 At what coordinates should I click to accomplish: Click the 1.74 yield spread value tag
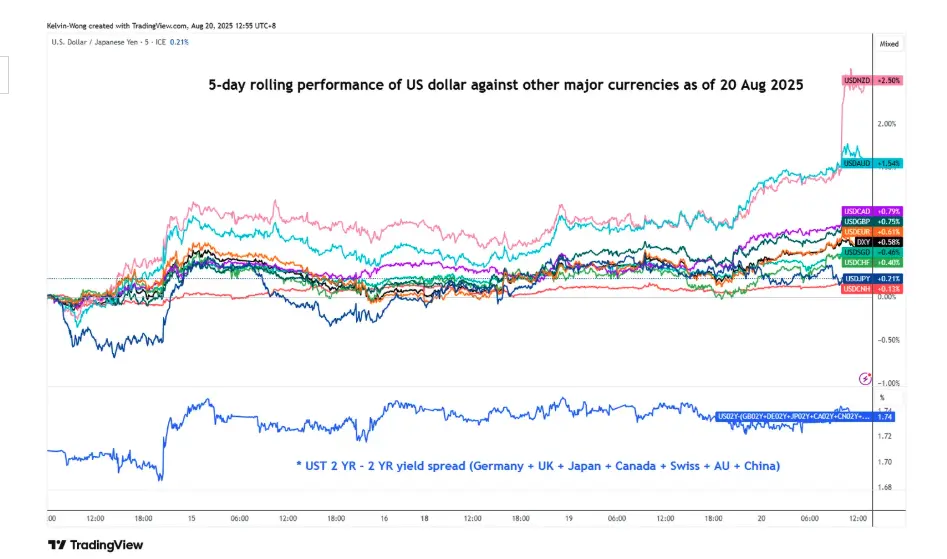[x=884, y=416]
